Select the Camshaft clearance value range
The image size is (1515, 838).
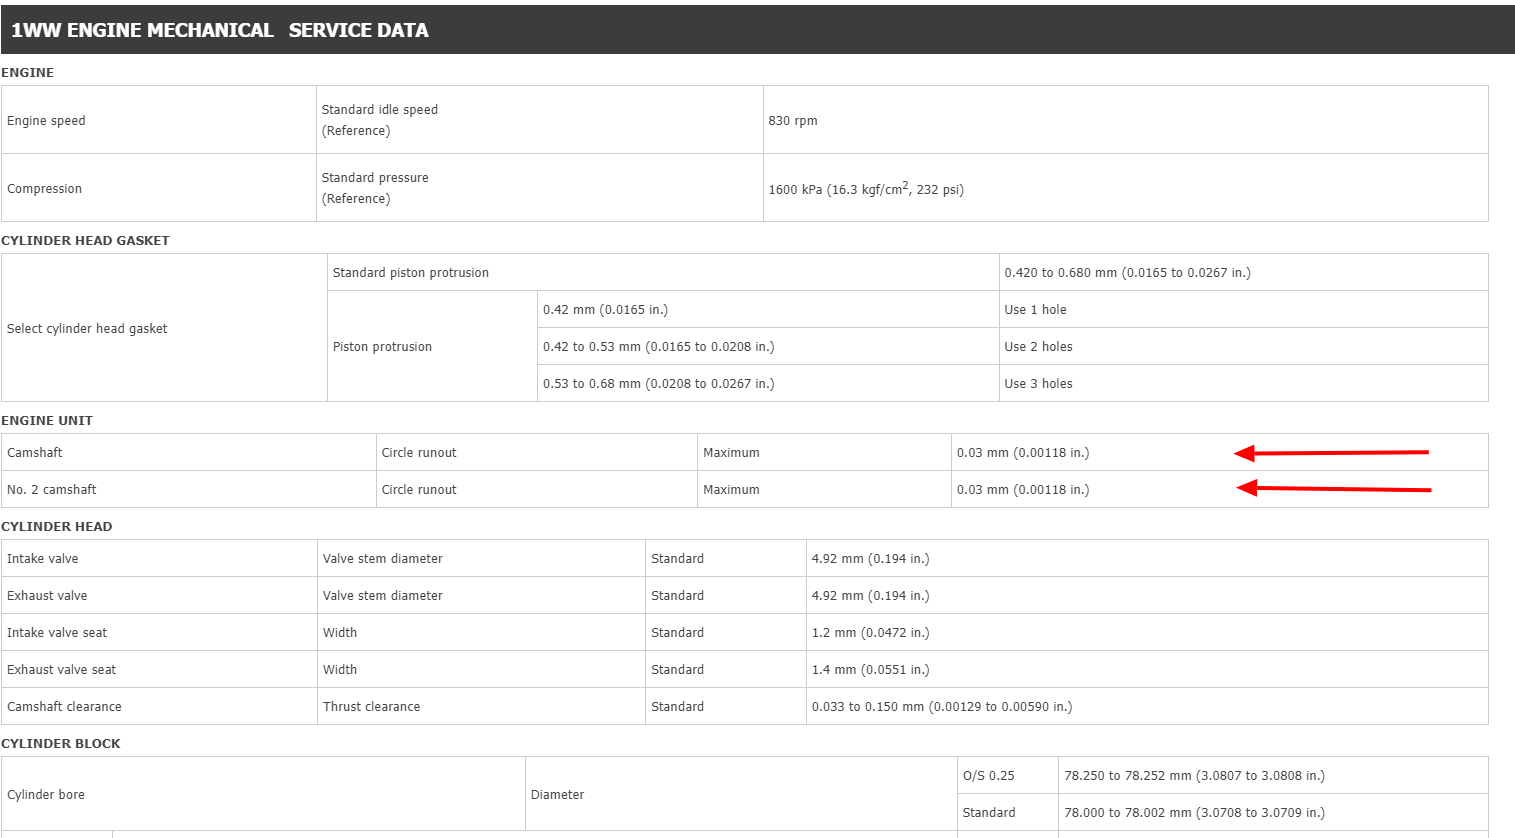point(941,707)
